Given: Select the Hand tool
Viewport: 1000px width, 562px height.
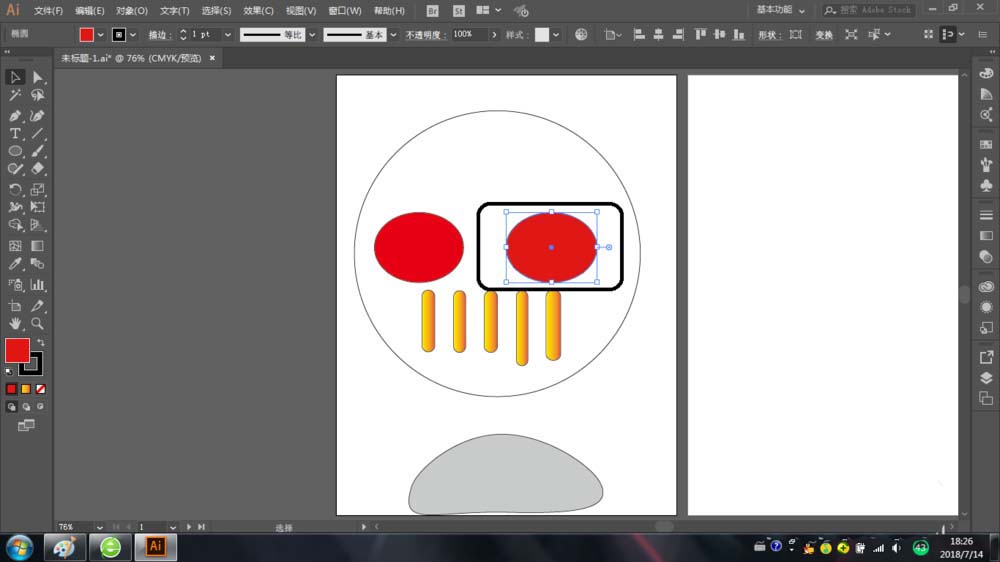Looking at the screenshot, I should (x=15, y=324).
